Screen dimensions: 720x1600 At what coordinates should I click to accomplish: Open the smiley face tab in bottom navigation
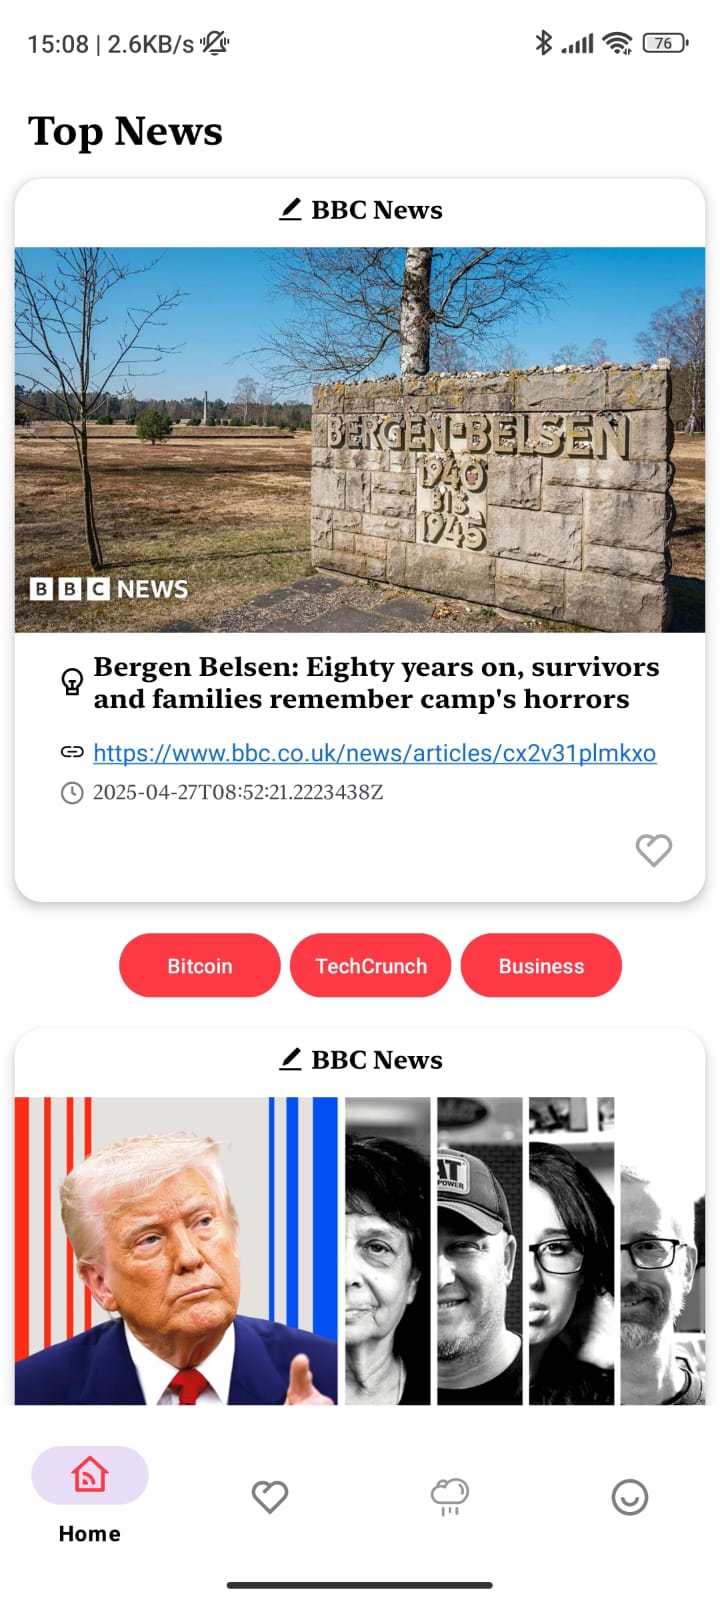(x=630, y=1497)
